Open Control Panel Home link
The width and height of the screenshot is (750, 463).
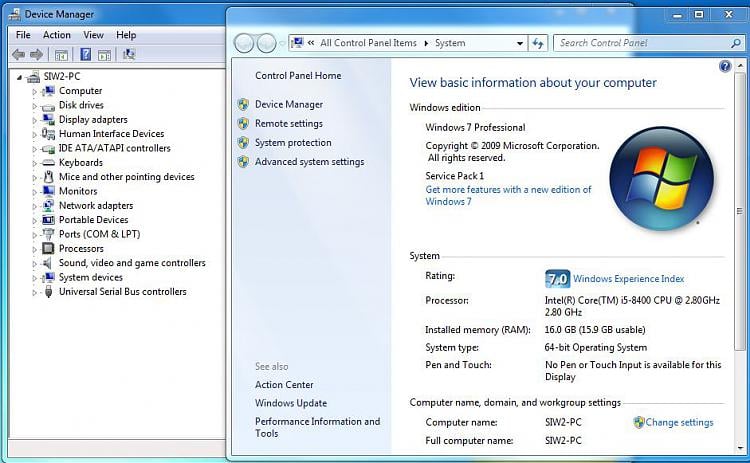298,76
